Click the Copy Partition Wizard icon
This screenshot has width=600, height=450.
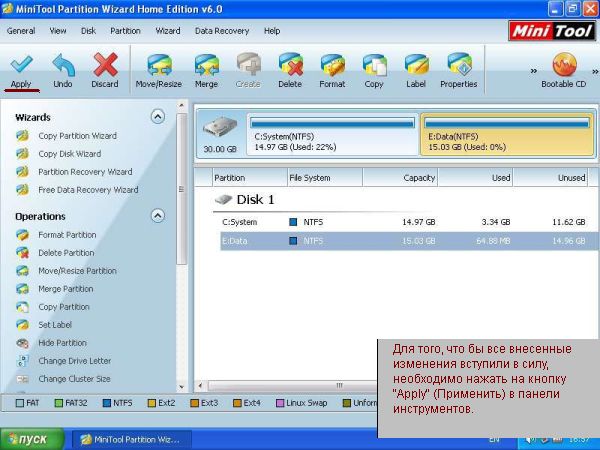point(23,136)
